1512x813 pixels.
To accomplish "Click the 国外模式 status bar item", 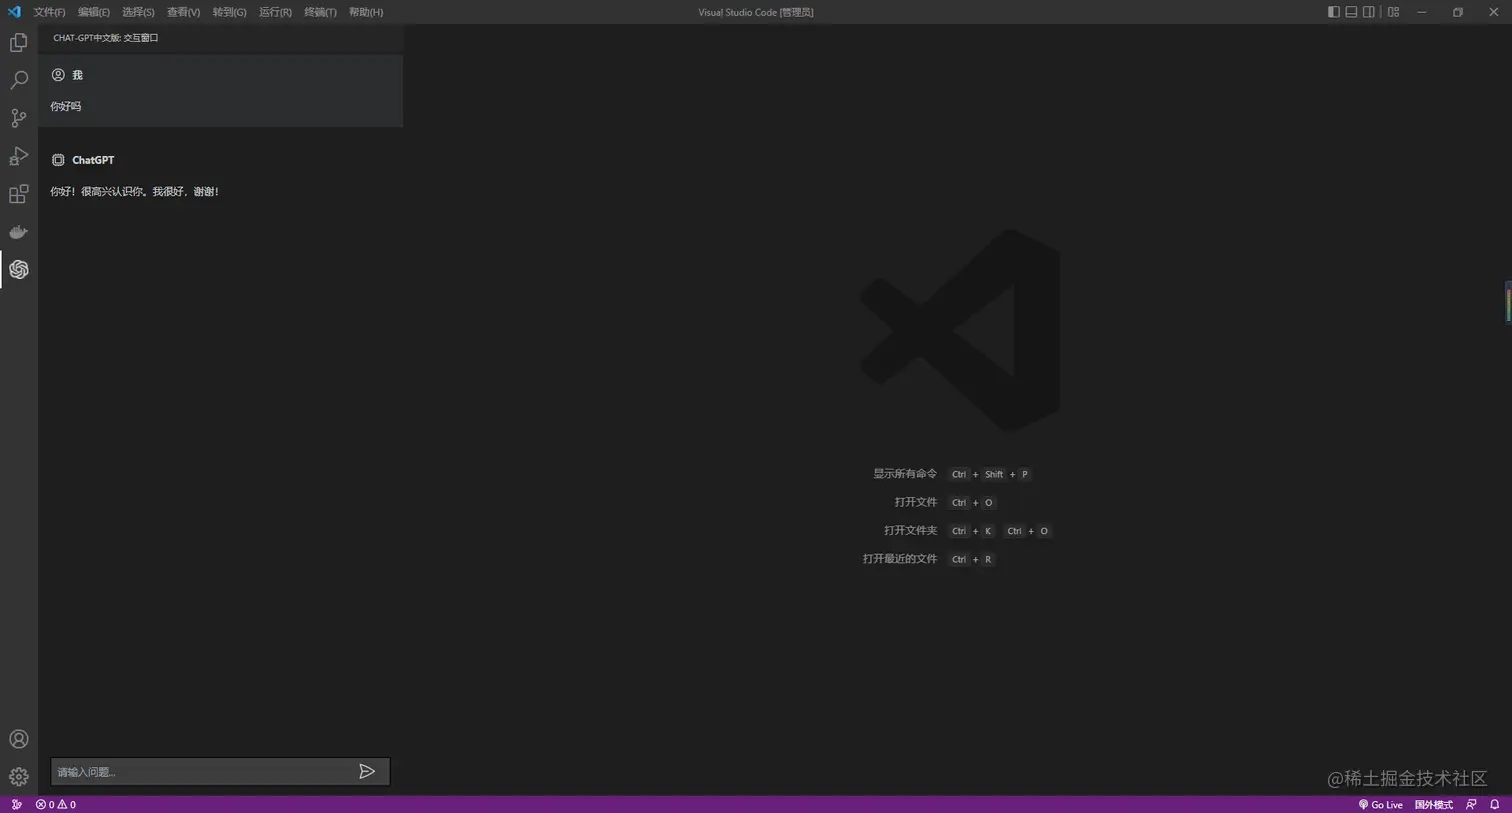I will 1433,804.
